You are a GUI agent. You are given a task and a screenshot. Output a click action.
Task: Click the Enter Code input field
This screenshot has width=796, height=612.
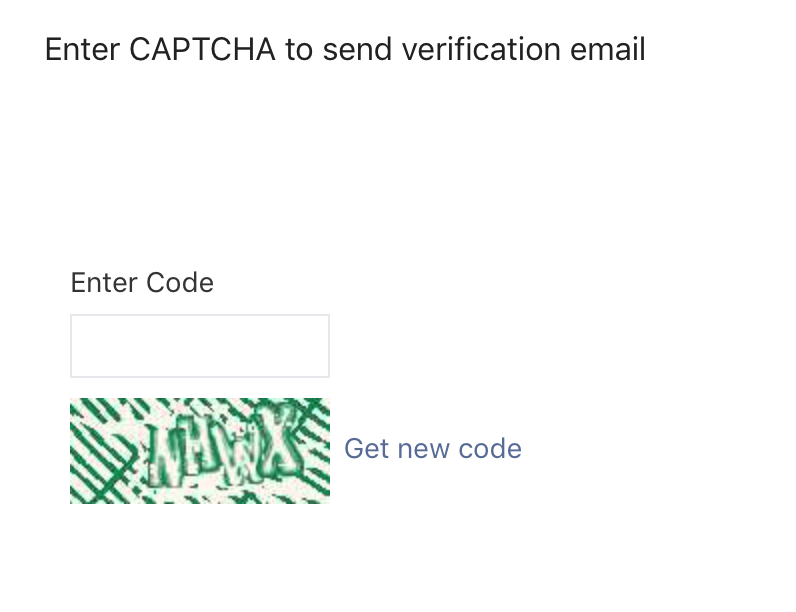tap(200, 346)
